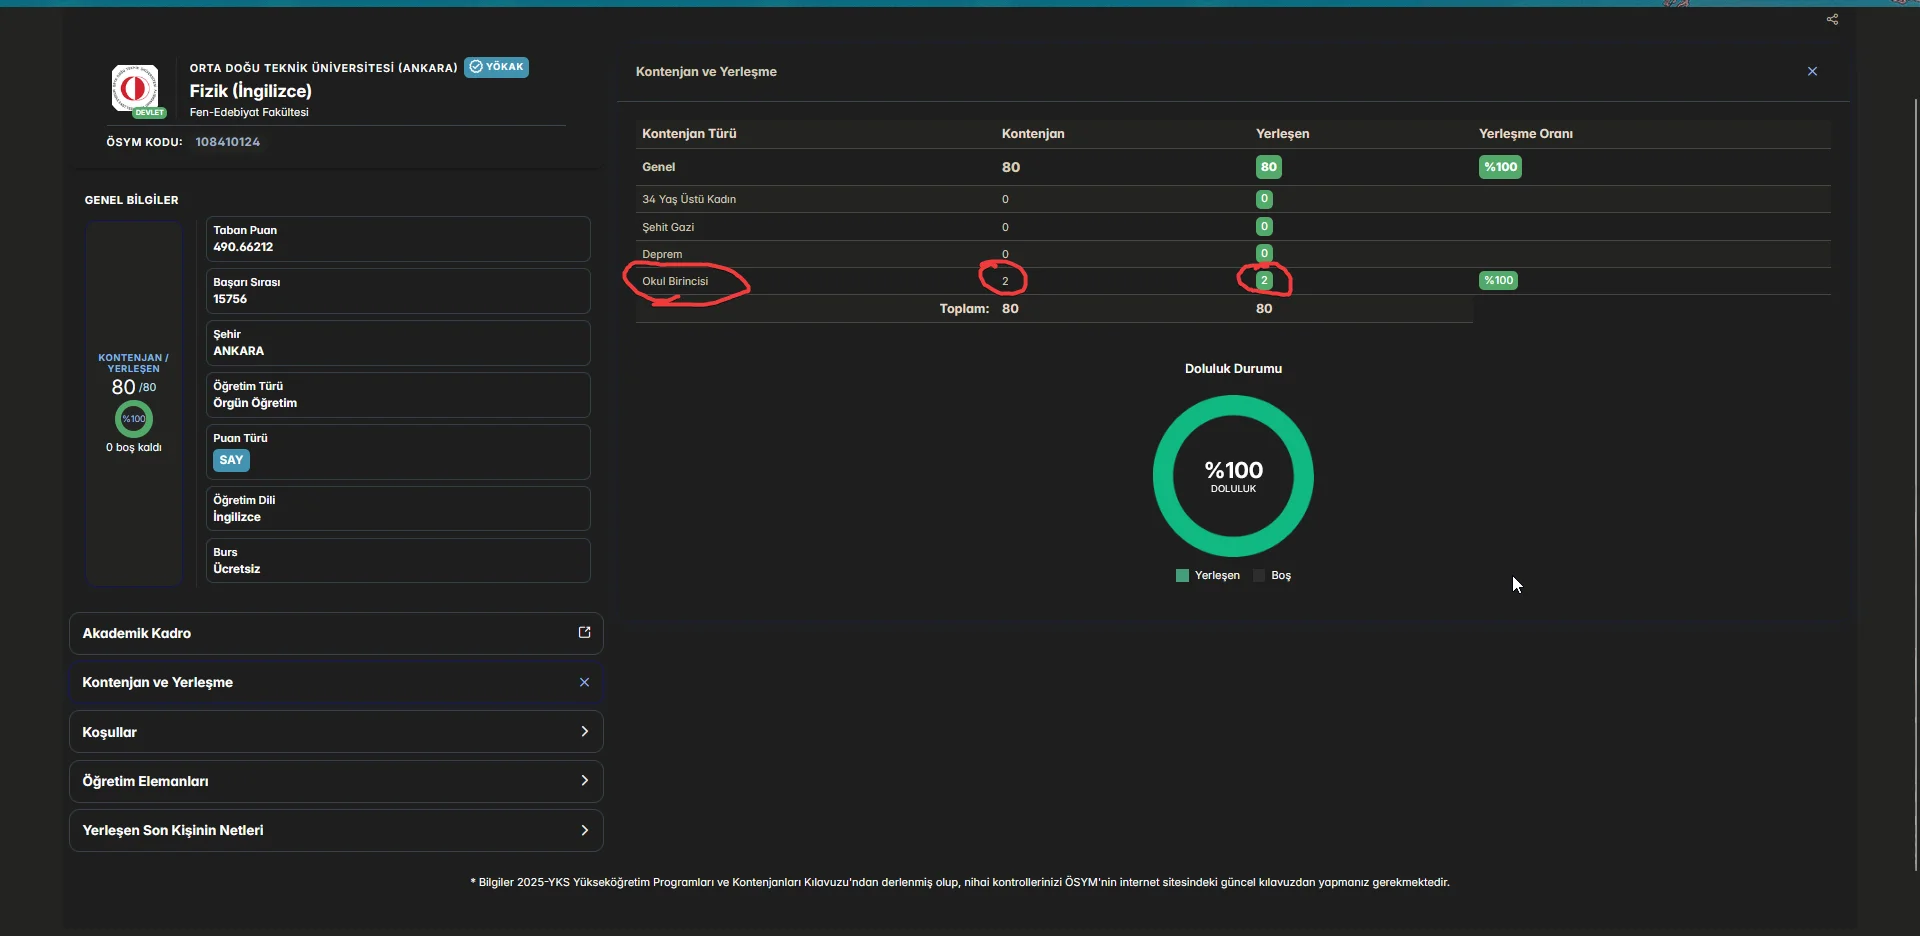Click the Şehit Gazi row label
This screenshot has height=936, width=1920.
point(668,227)
